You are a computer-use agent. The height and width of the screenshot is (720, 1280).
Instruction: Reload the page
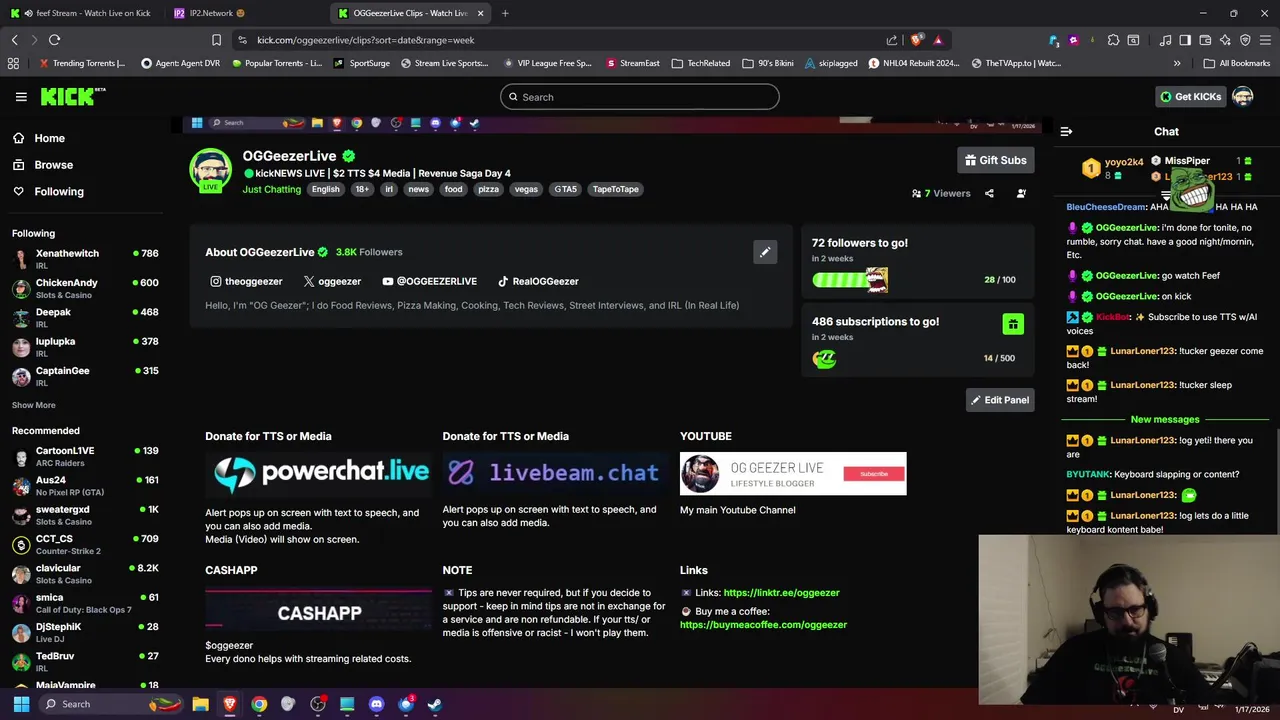point(54,40)
